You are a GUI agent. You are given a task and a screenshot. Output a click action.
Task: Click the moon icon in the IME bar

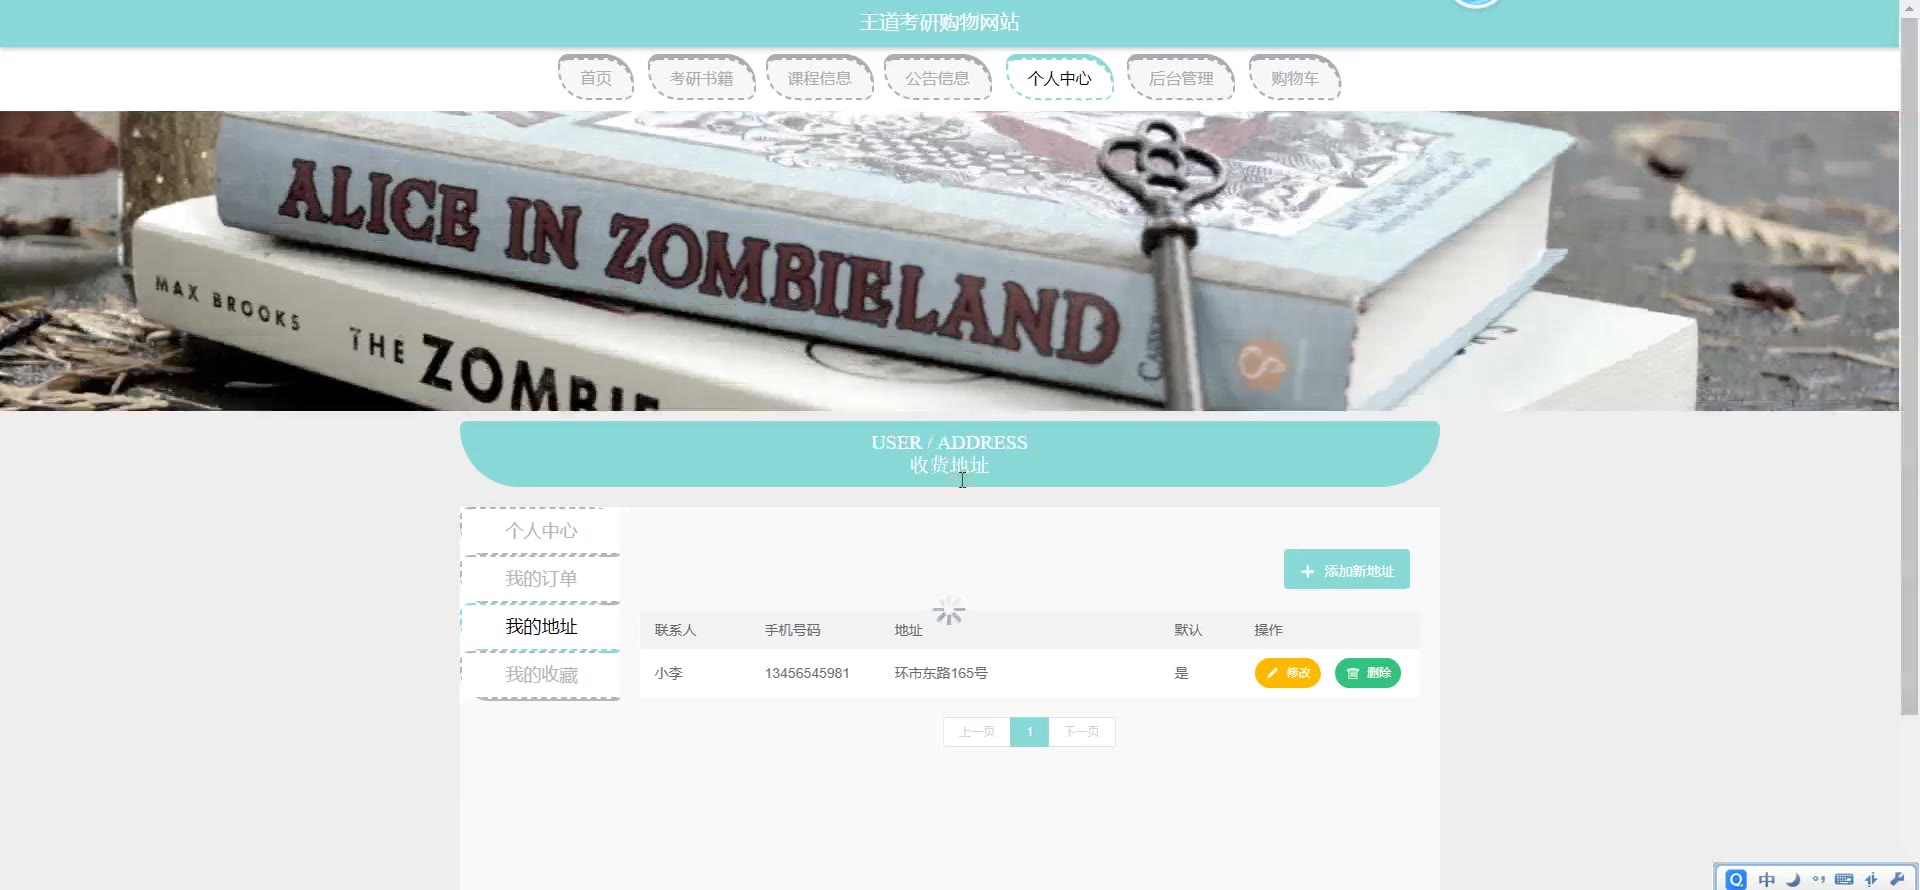pos(1793,880)
